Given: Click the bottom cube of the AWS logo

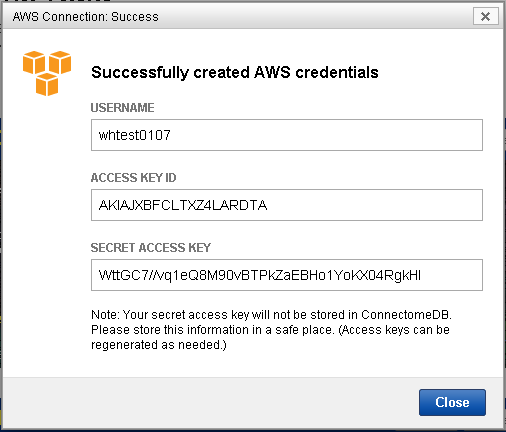Looking at the screenshot, I should click(47, 85).
